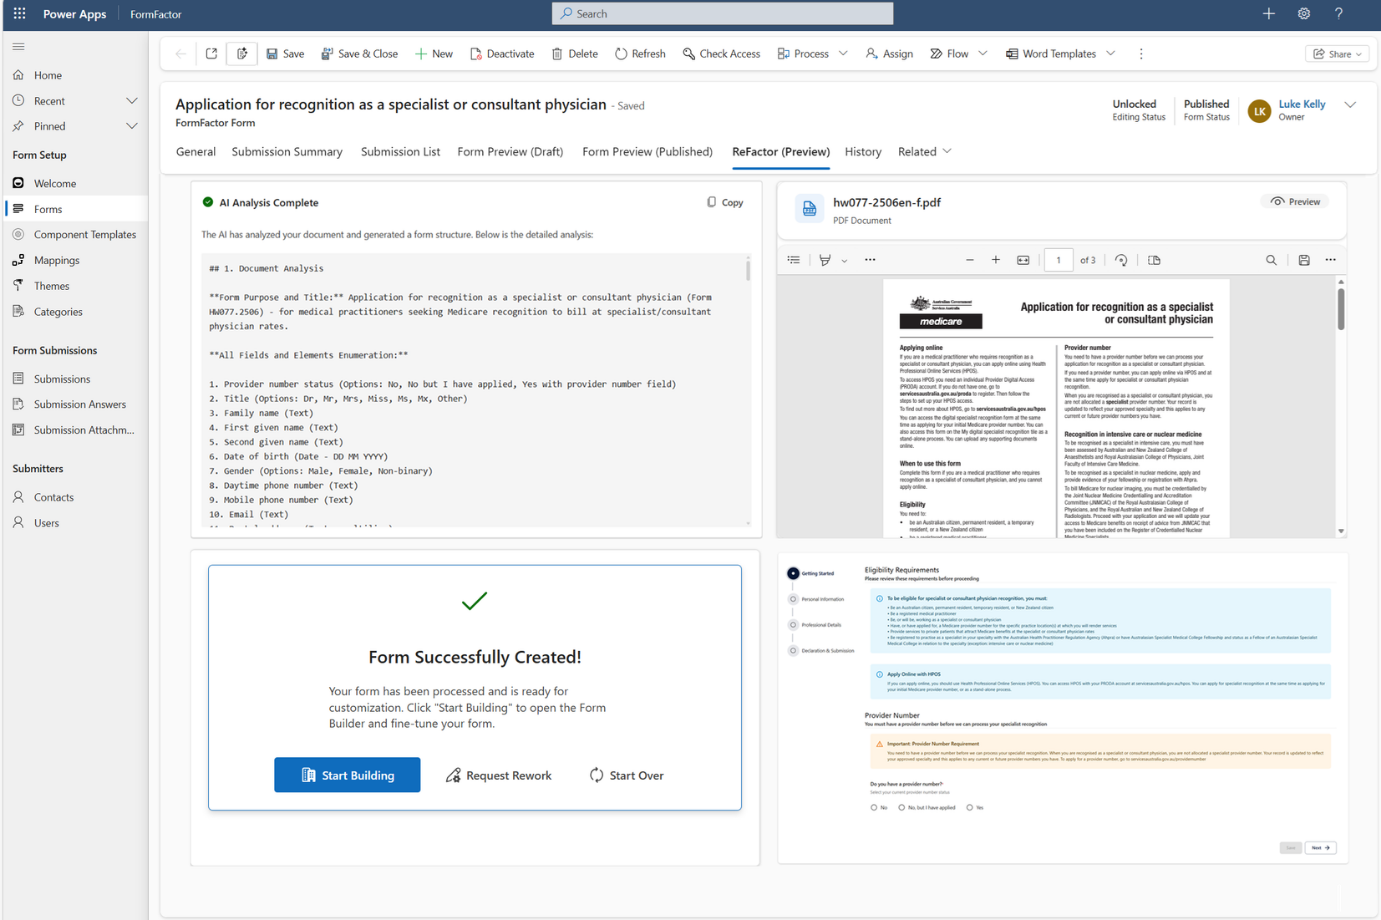Select Personal Information step in form preview
1381x920 pixels.
[x=817, y=599]
